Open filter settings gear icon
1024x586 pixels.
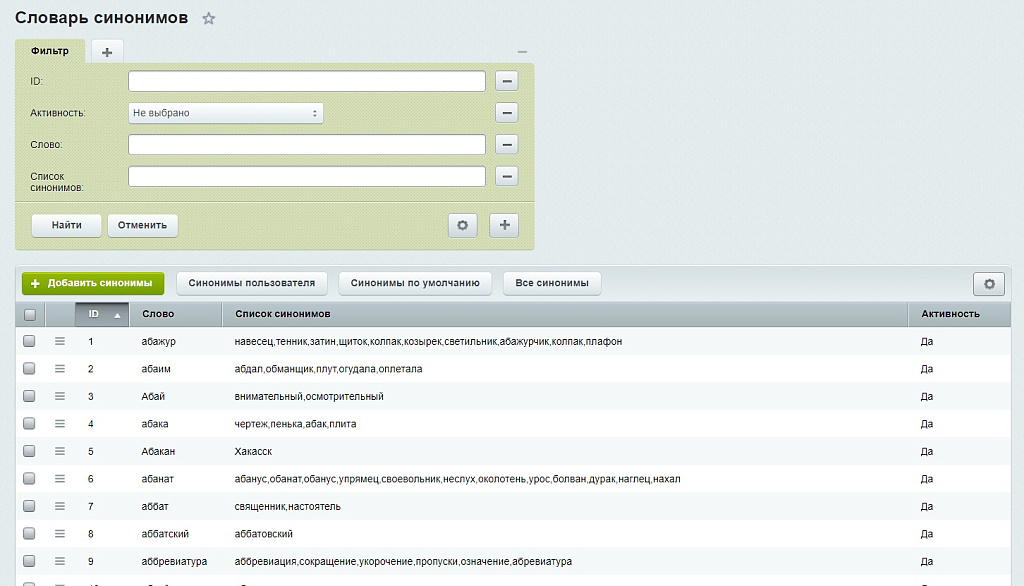point(462,225)
